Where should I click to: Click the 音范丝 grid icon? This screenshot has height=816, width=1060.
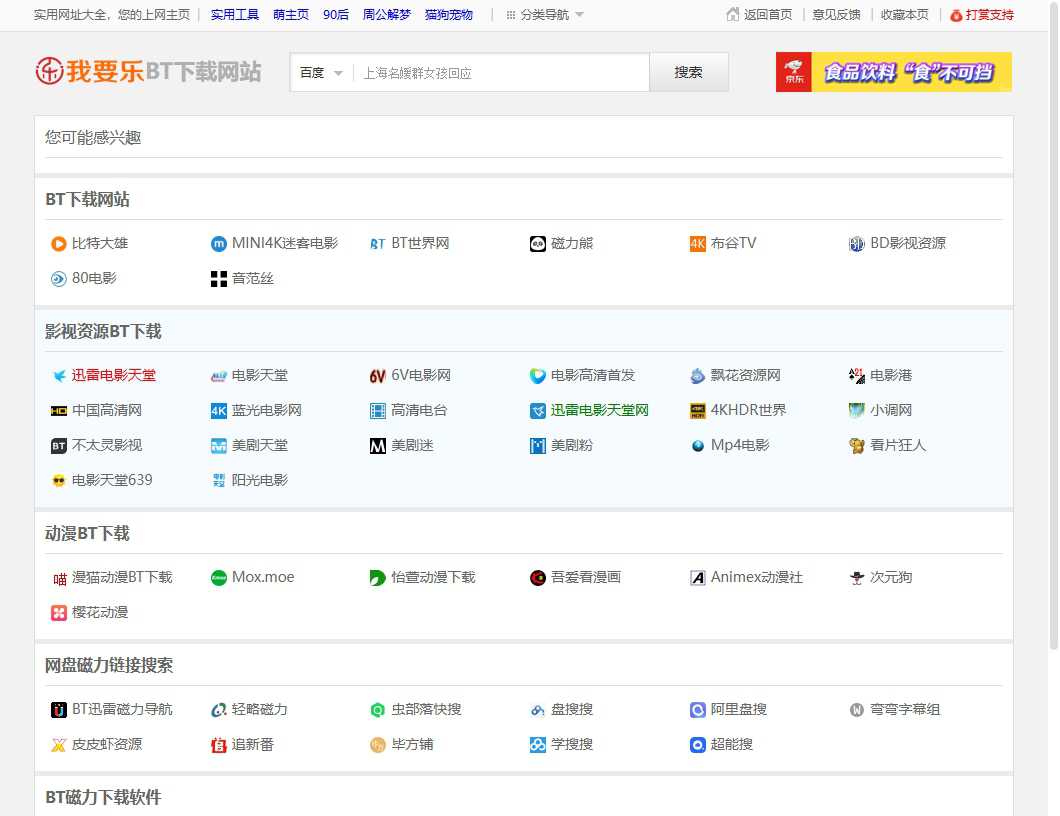pos(218,279)
